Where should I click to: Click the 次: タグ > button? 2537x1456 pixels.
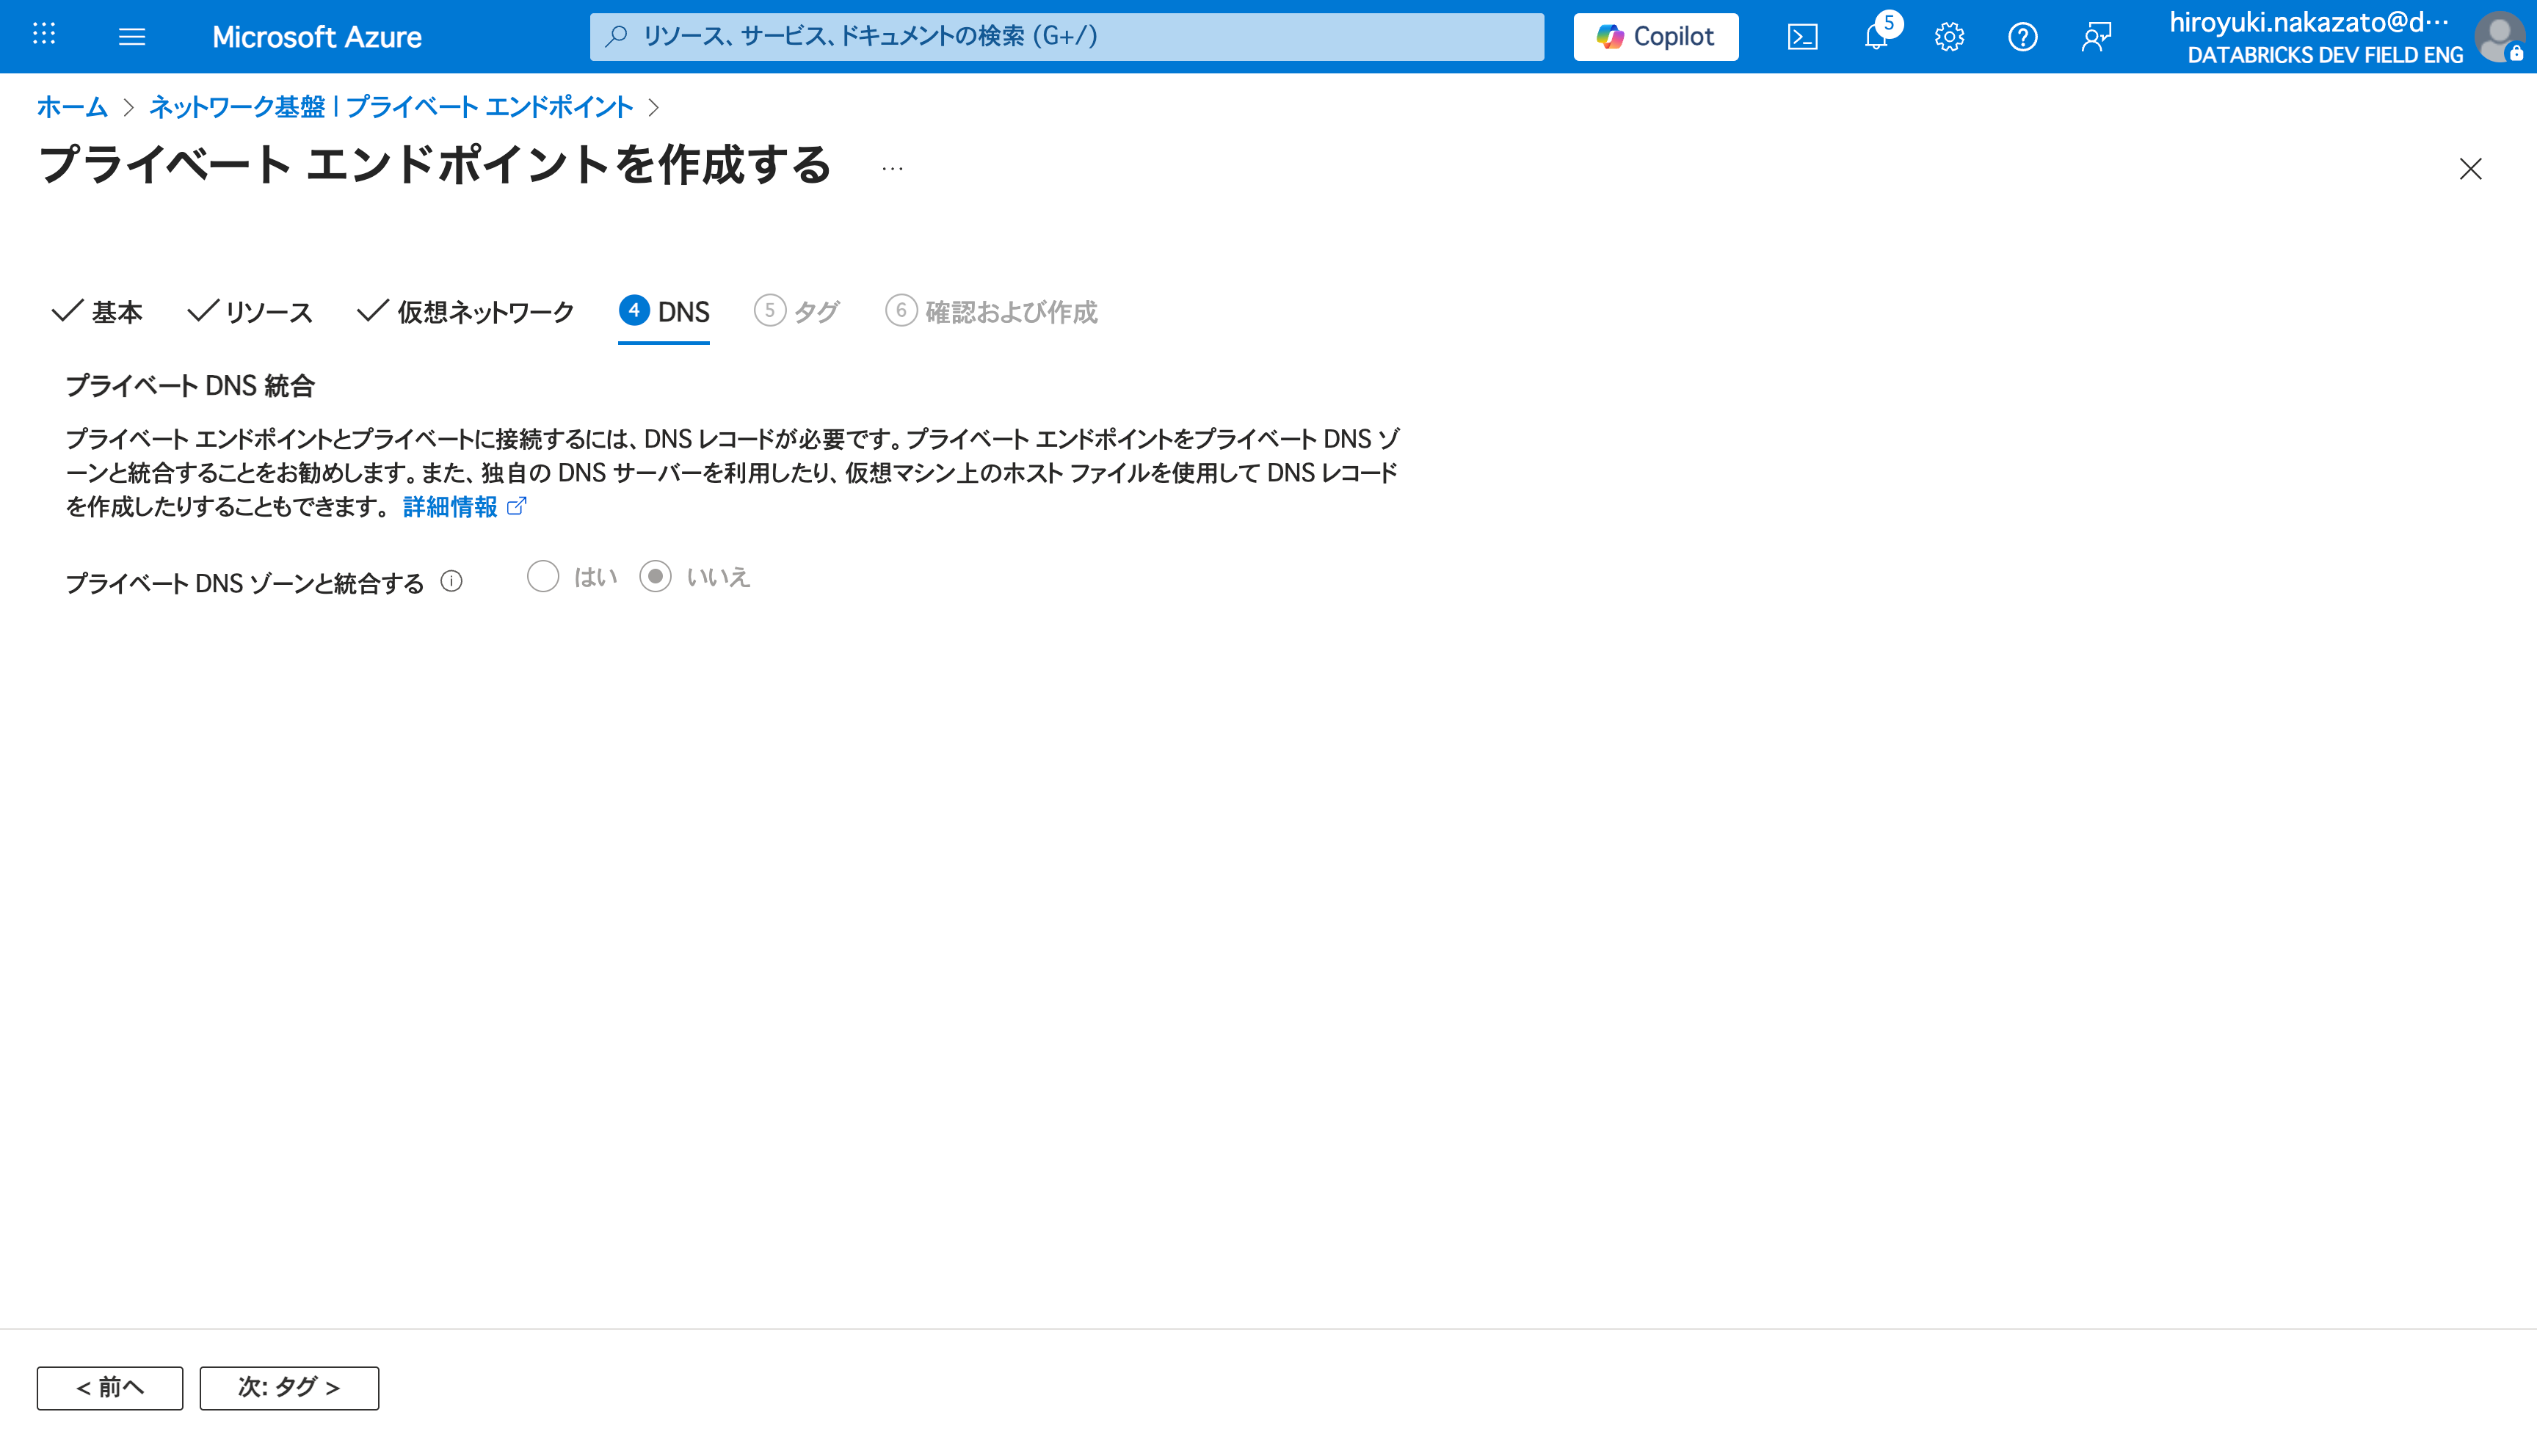coord(289,1387)
